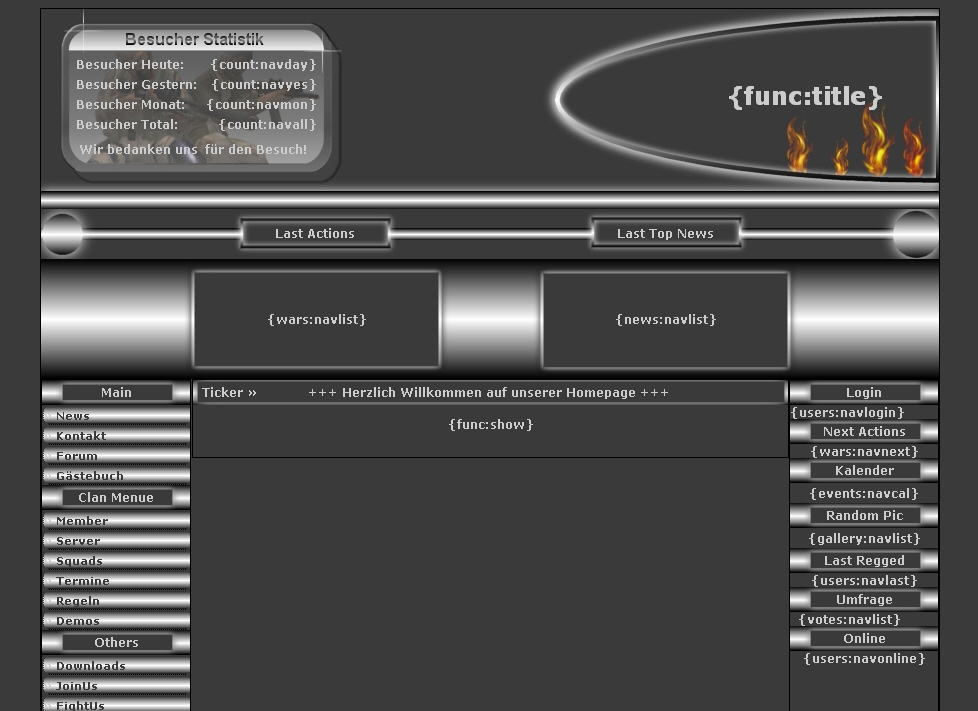978x711 pixels.
Task: Click the Herzlich Willkommen ticker message
Action: tap(488, 392)
